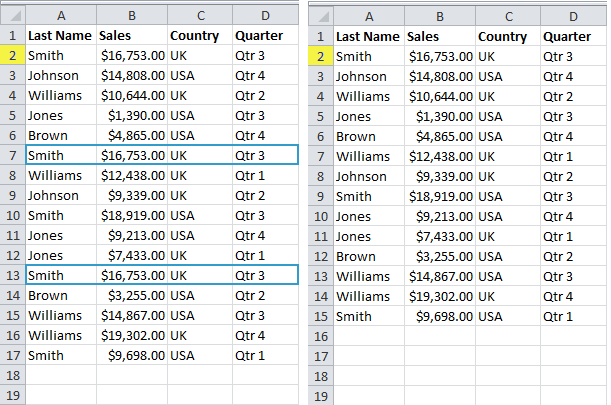Click select-all corner of left spreadsheet
Viewport: 611px width, 405px height.
[13, 16]
